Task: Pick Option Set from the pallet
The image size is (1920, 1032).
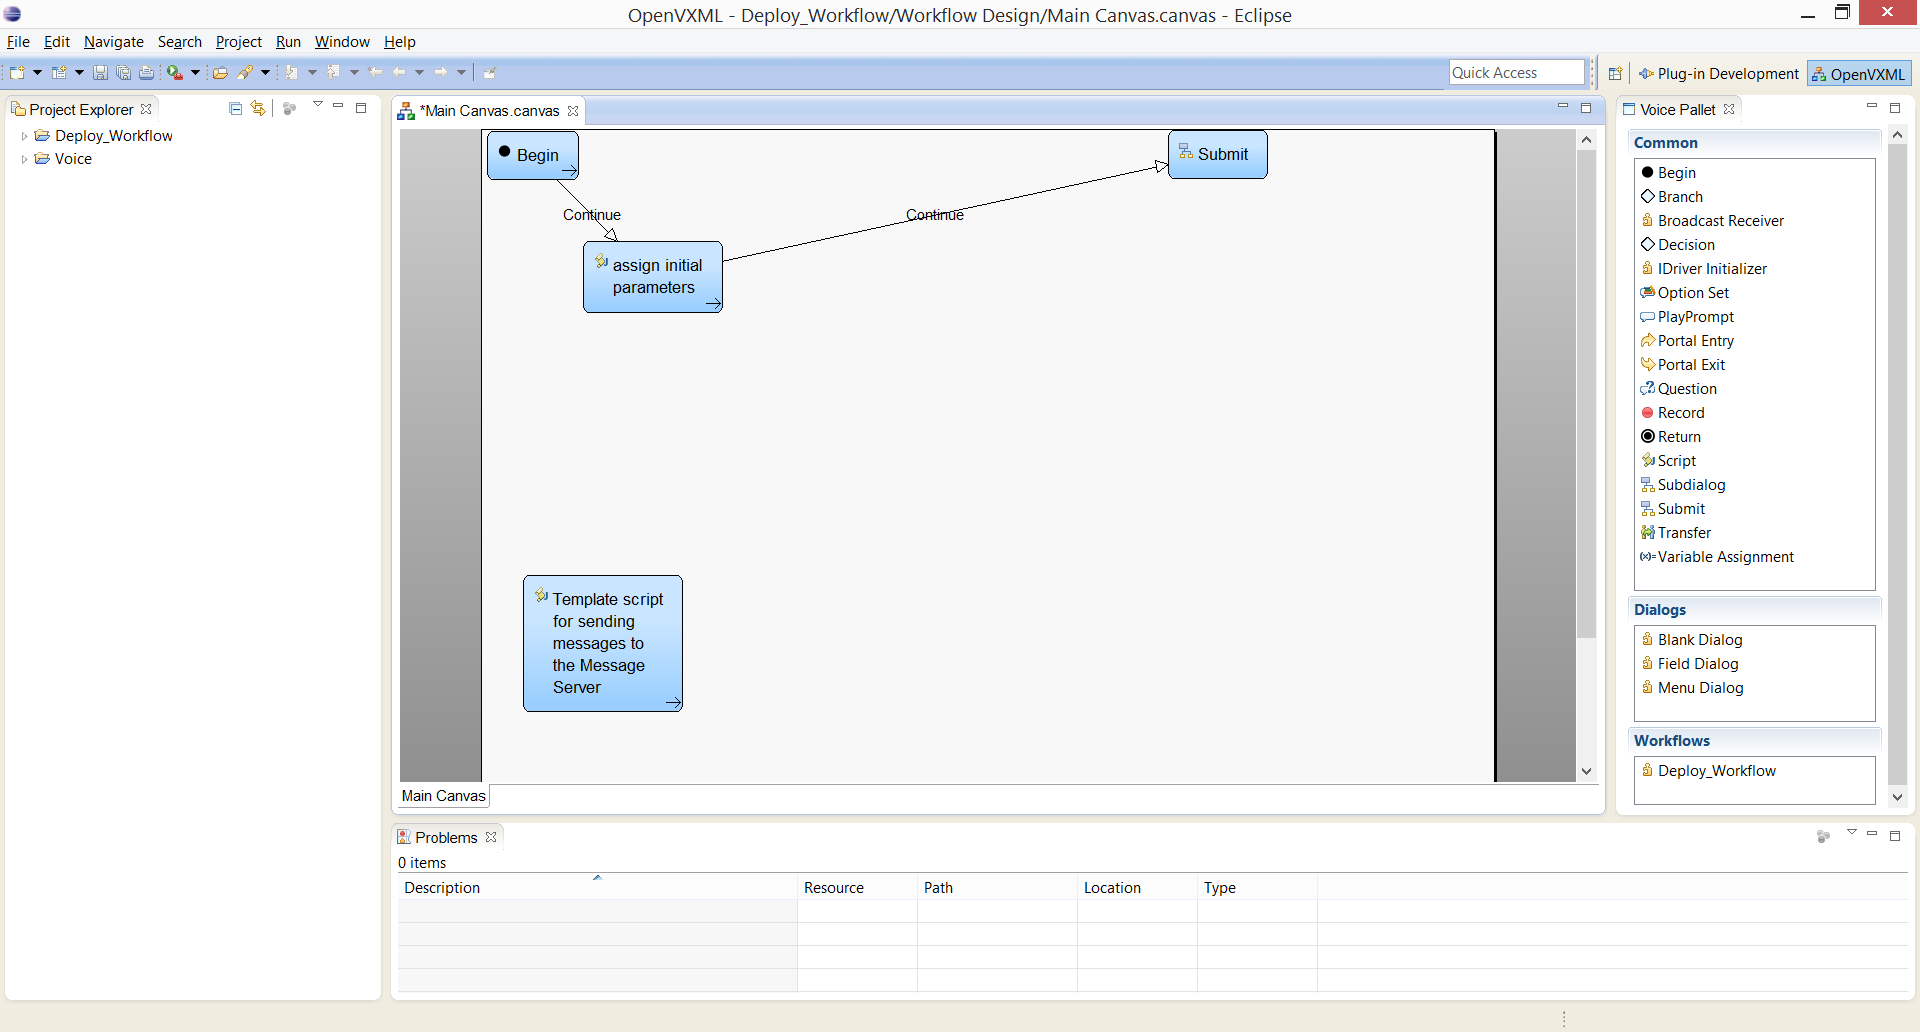Action: click(x=1685, y=293)
